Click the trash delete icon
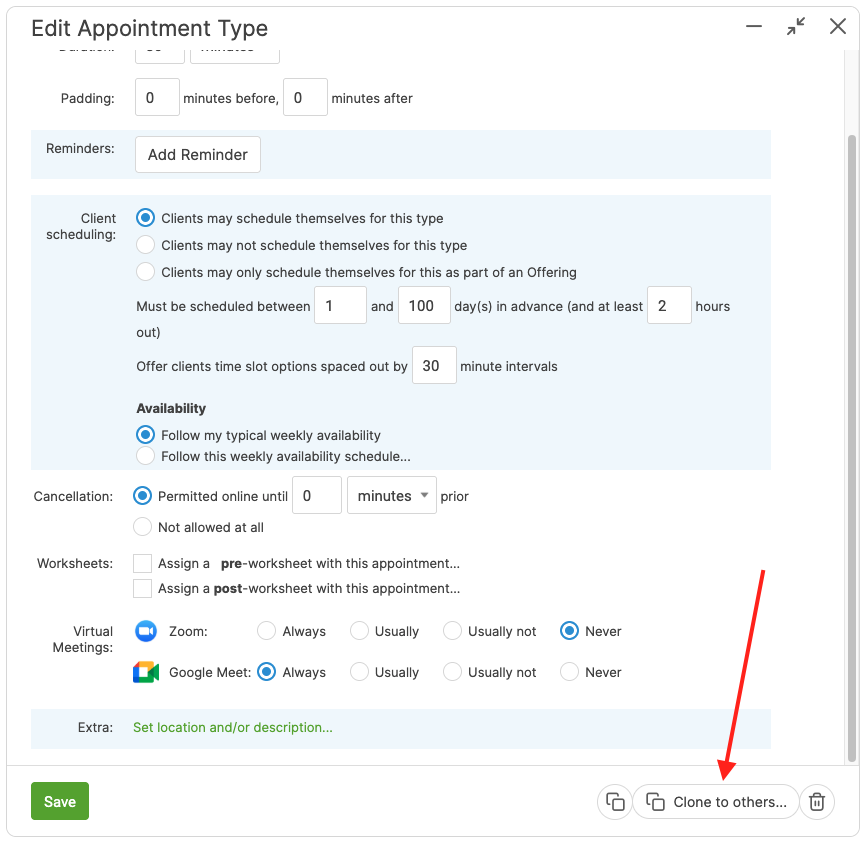Screen dimensions: 868x842 coord(817,802)
